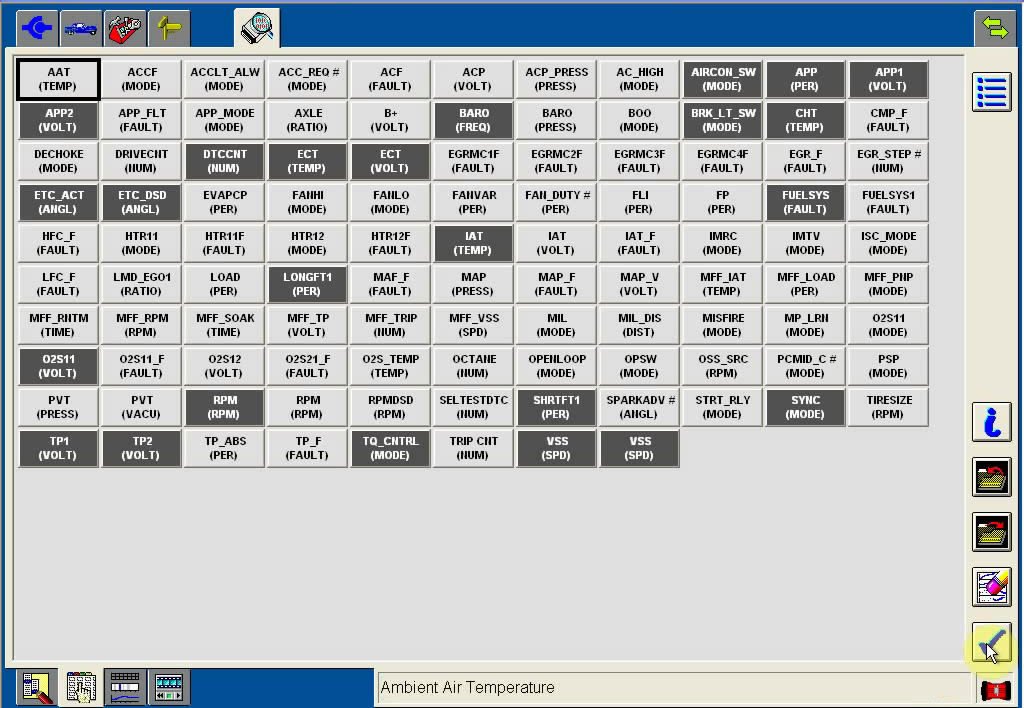Select the OCTANE (NUM) parameter
Screen dimensions: 1024x708
pos(473,367)
